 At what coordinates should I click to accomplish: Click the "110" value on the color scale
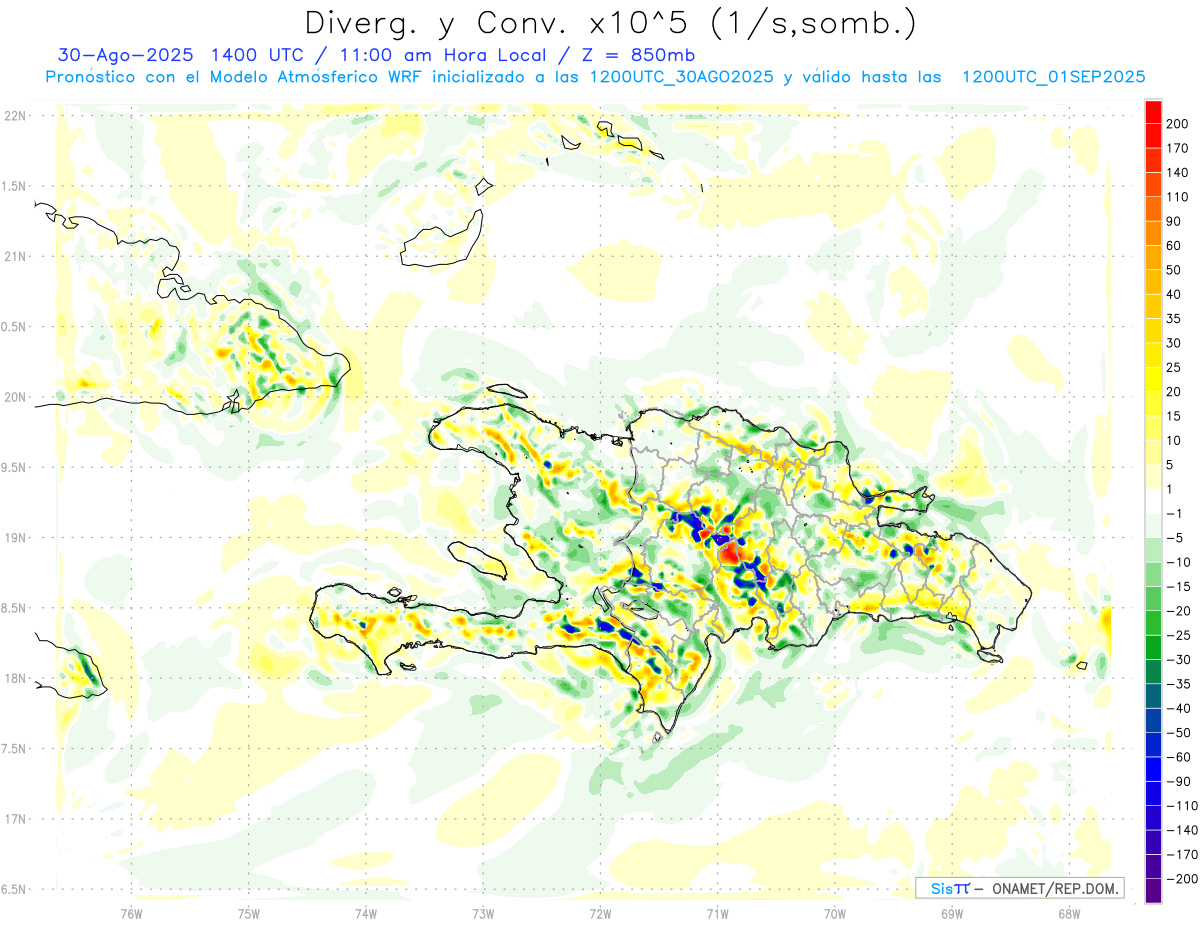coord(1177,197)
